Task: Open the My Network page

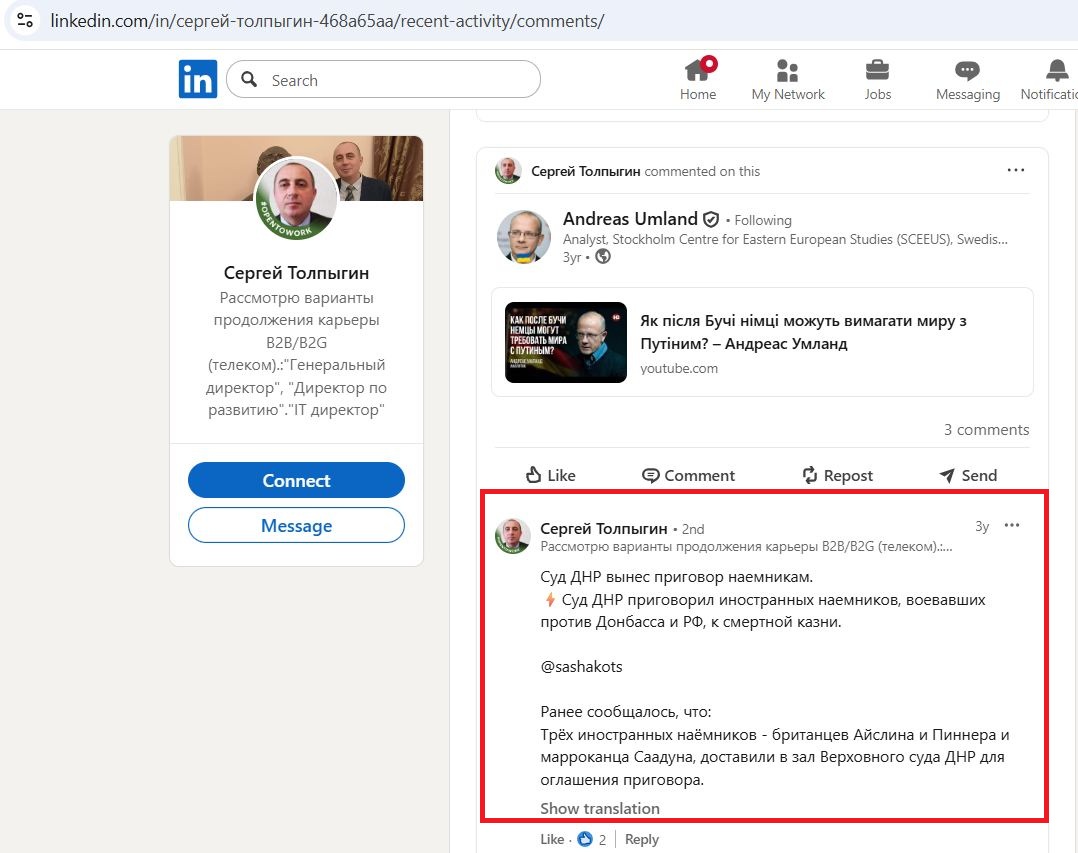Action: click(x=788, y=78)
